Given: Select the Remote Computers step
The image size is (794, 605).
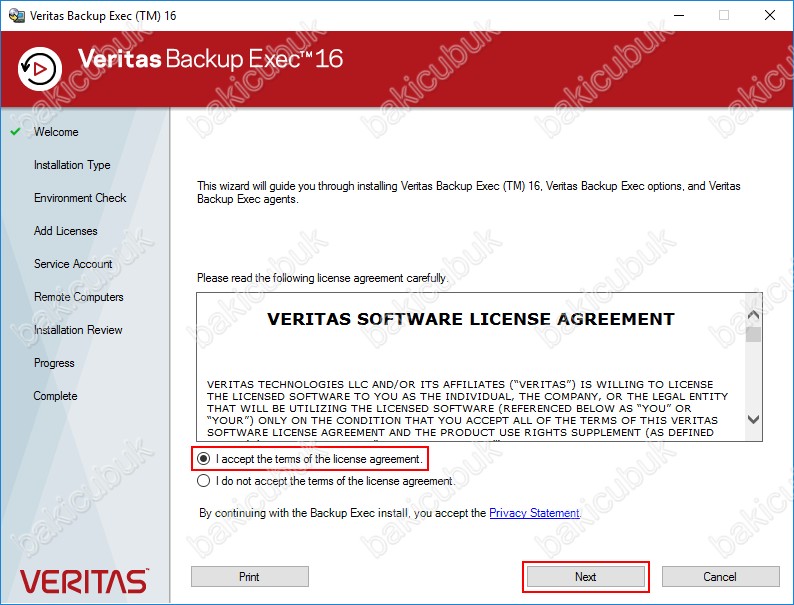Looking at the screenshot, I should pyautogui.click(x=78, y=297).
